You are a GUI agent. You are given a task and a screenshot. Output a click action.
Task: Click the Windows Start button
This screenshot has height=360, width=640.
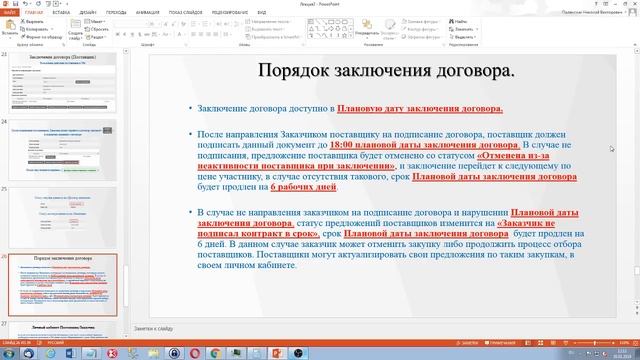point(9,353)
